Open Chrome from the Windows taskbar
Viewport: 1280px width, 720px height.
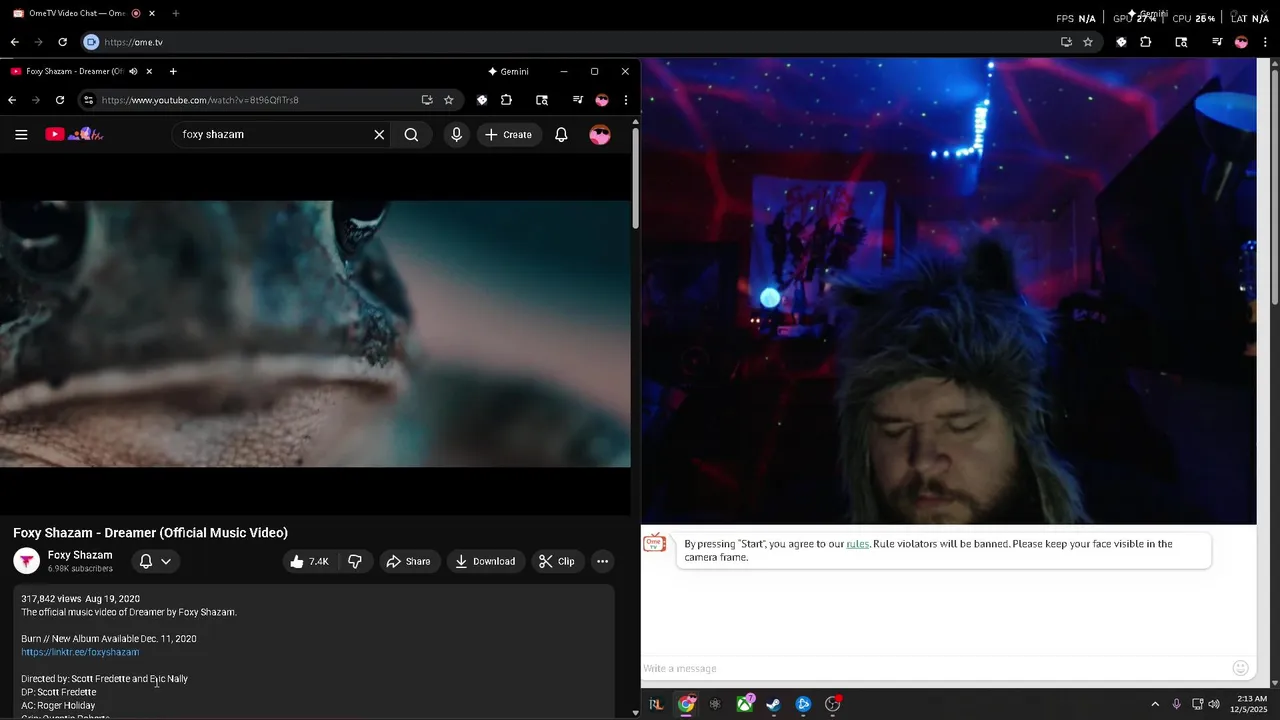[x=686, y=704]
